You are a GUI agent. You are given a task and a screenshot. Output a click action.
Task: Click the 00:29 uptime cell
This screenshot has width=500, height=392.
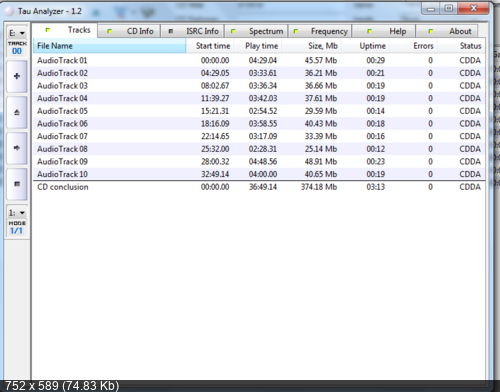[x=376, y=60]
